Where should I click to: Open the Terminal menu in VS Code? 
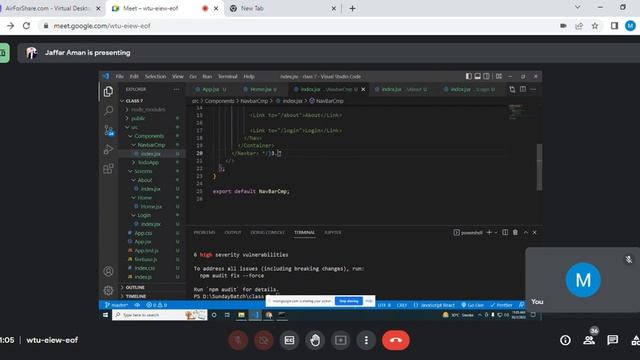click(x=227, y=76)
